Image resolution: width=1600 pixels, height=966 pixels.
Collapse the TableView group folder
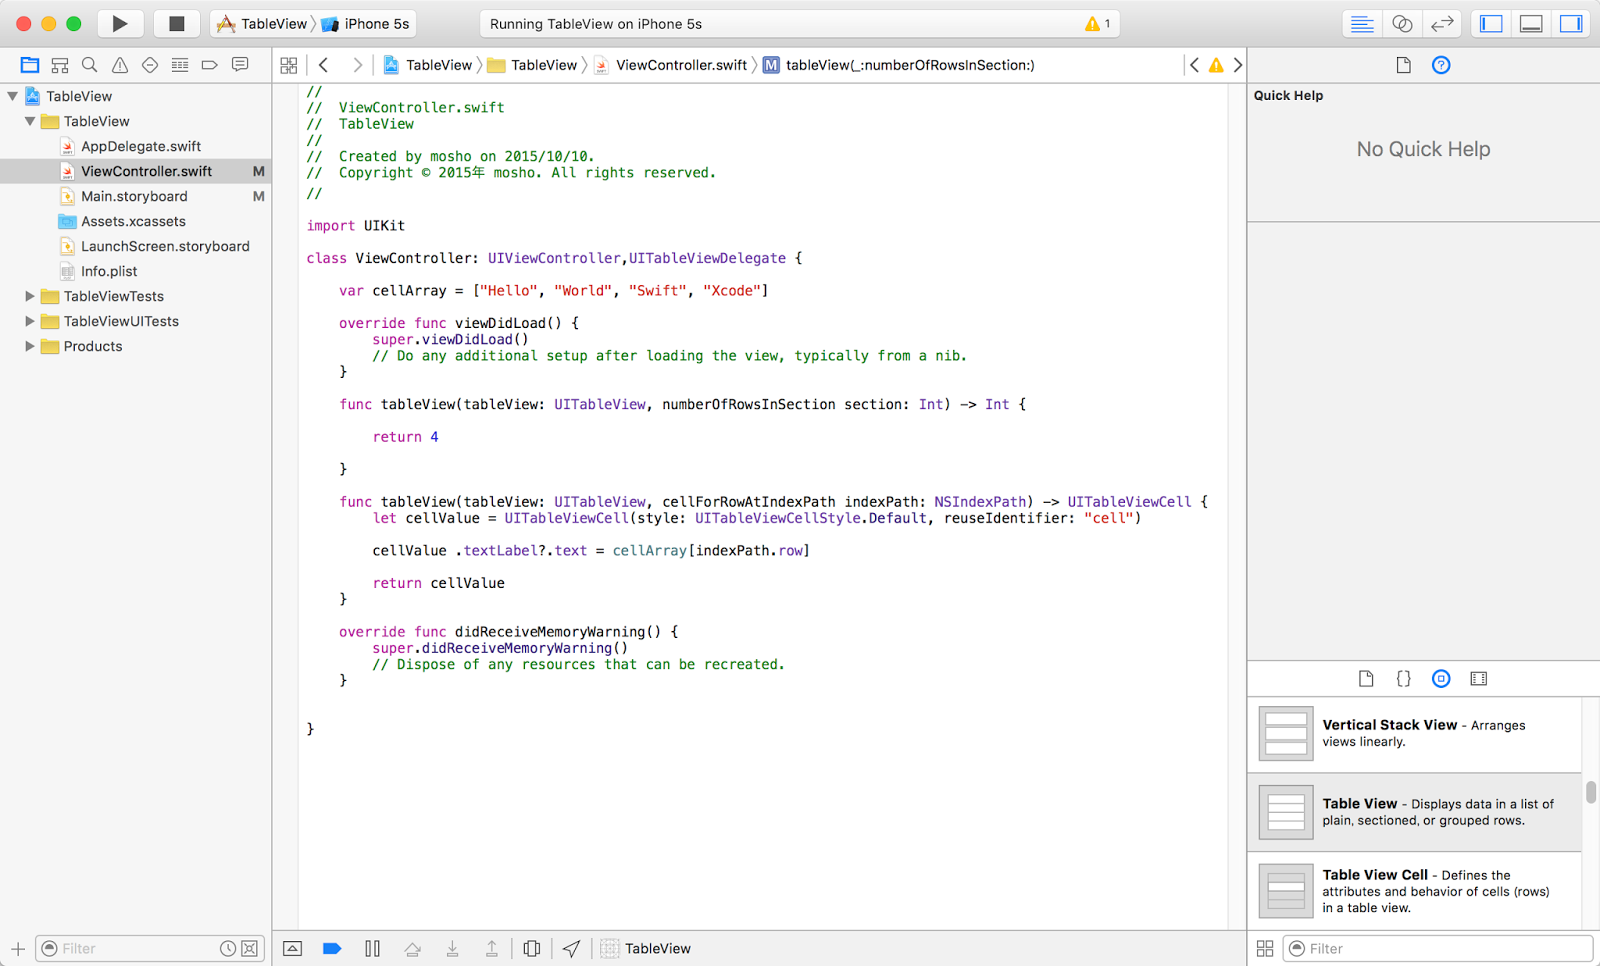pyautogui.click(x=30, y=121)
